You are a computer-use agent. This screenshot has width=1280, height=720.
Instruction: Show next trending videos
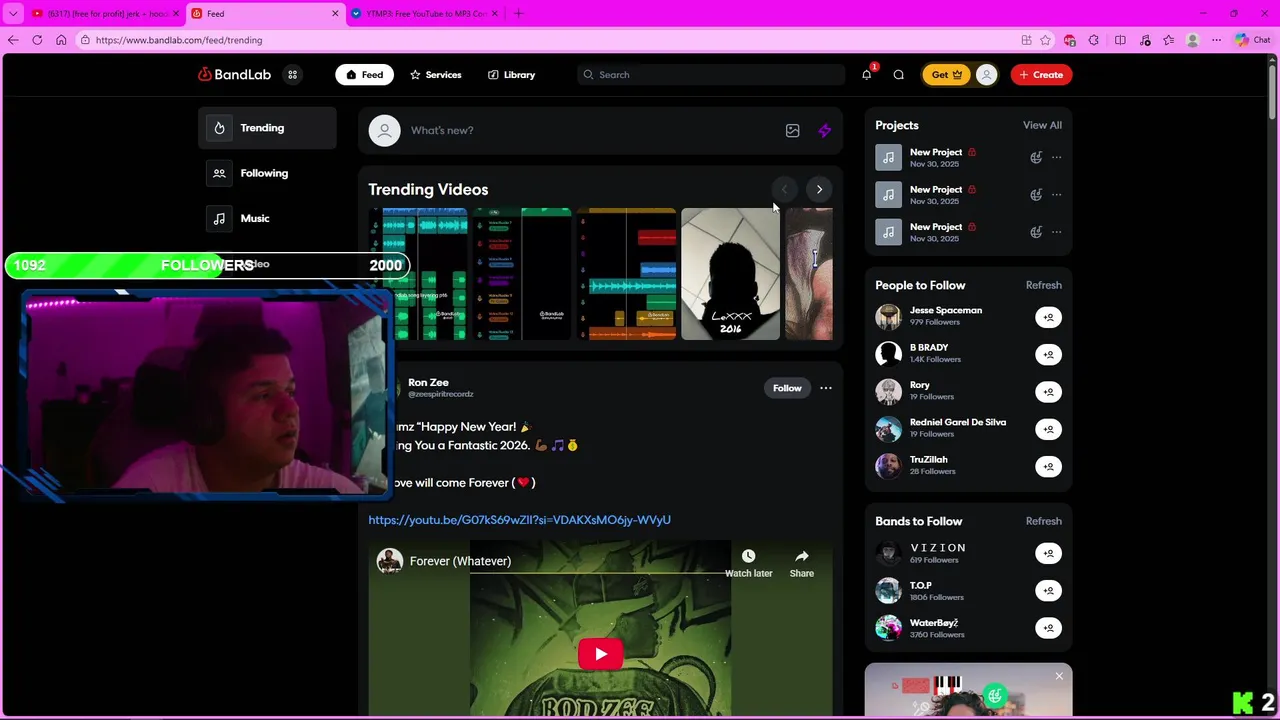click(819, 189)
